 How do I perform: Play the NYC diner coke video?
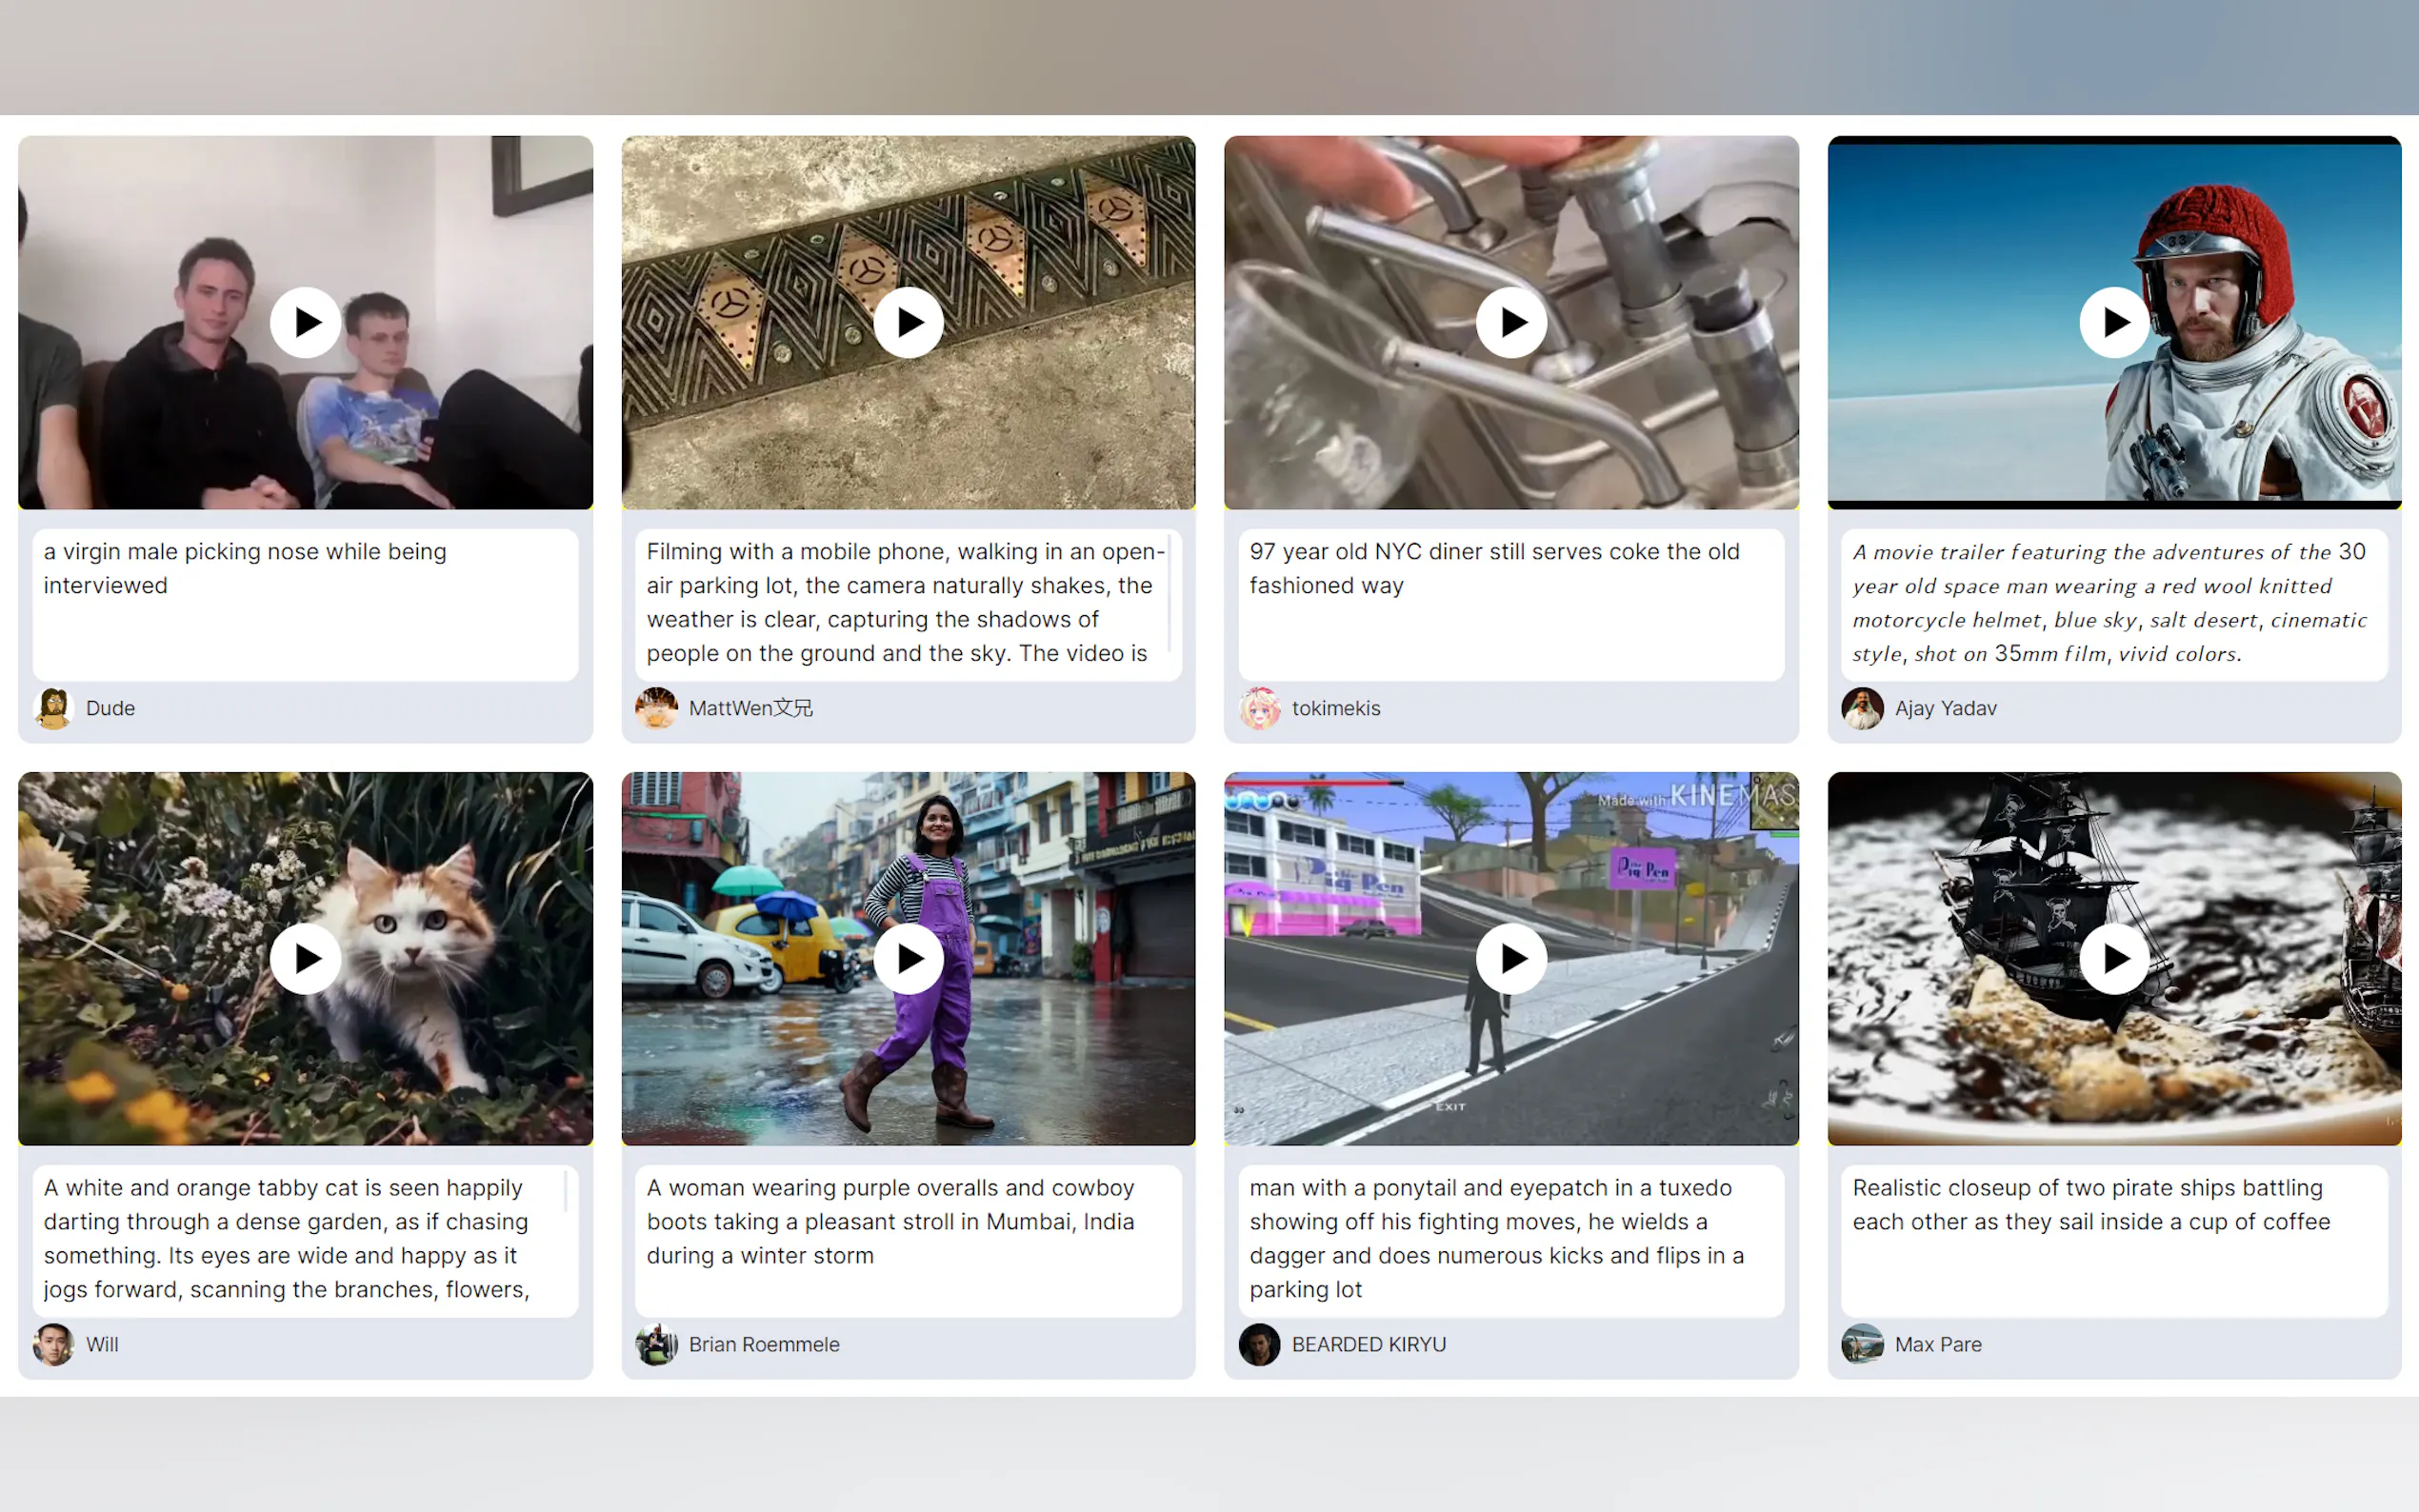point(1511,322)
